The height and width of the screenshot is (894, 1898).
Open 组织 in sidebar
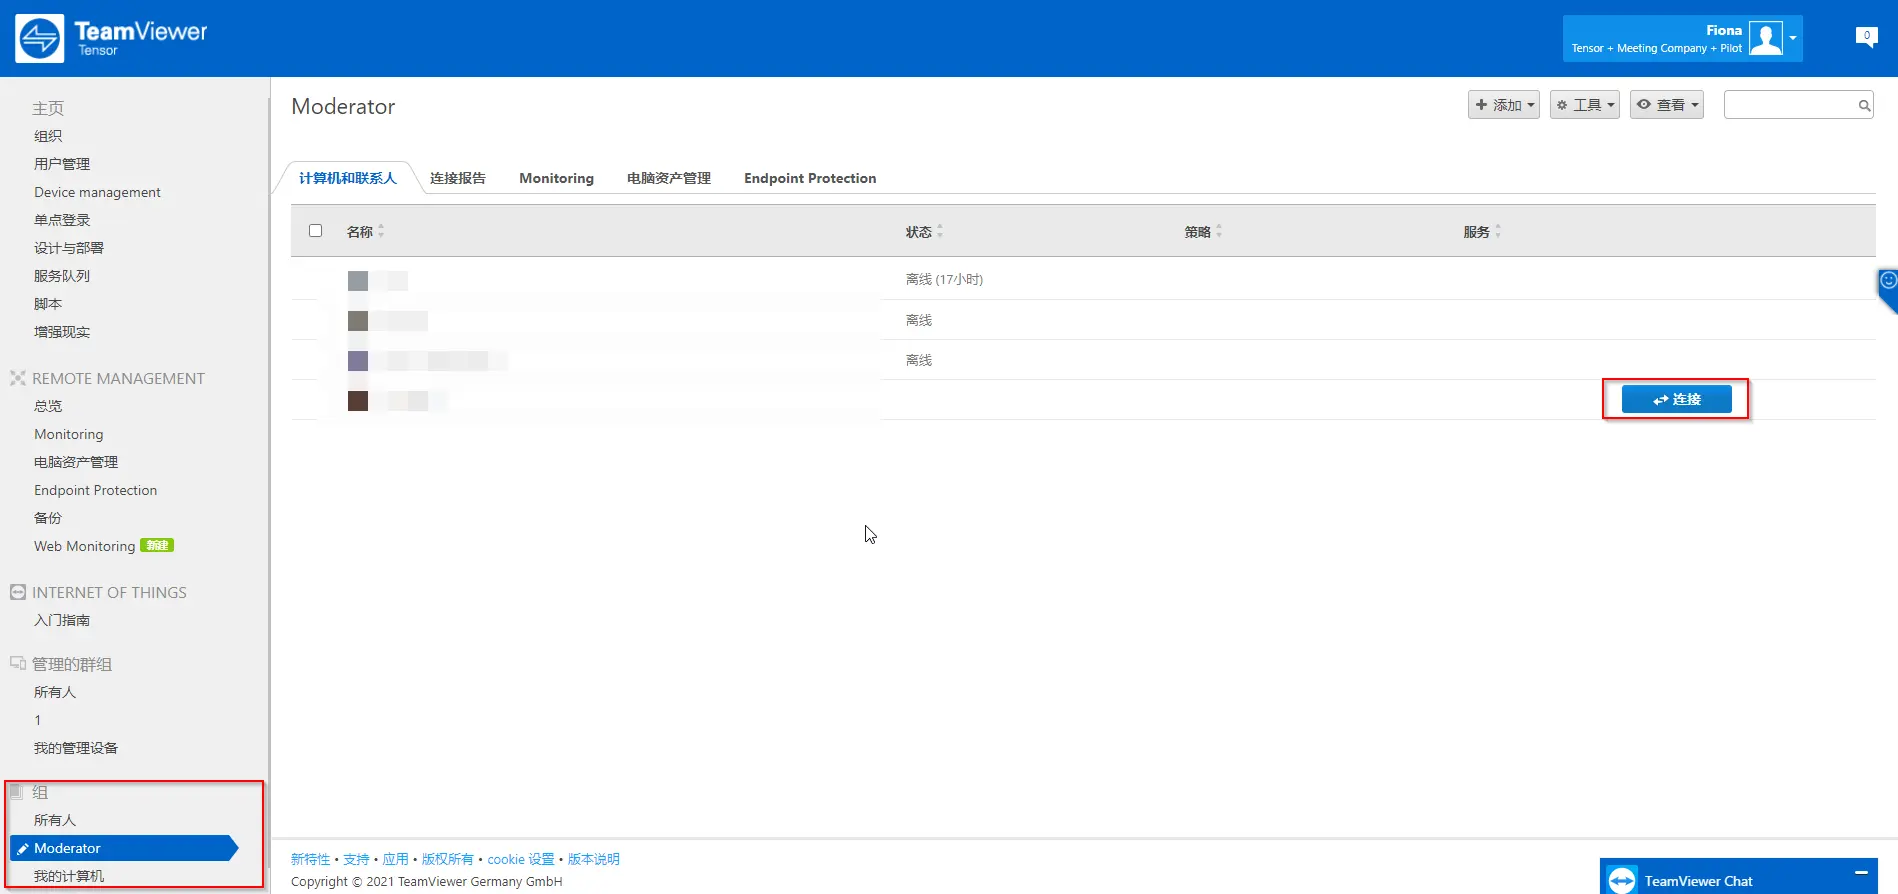(x=48, y=136)
